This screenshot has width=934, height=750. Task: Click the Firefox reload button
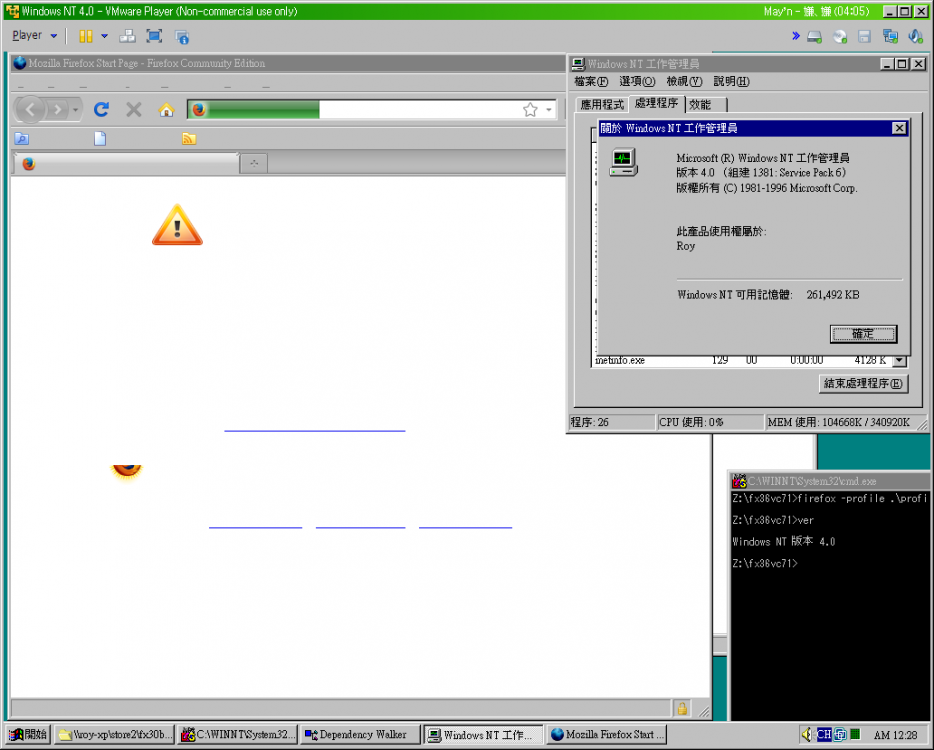pyautogui.click(x=101, y=110)
